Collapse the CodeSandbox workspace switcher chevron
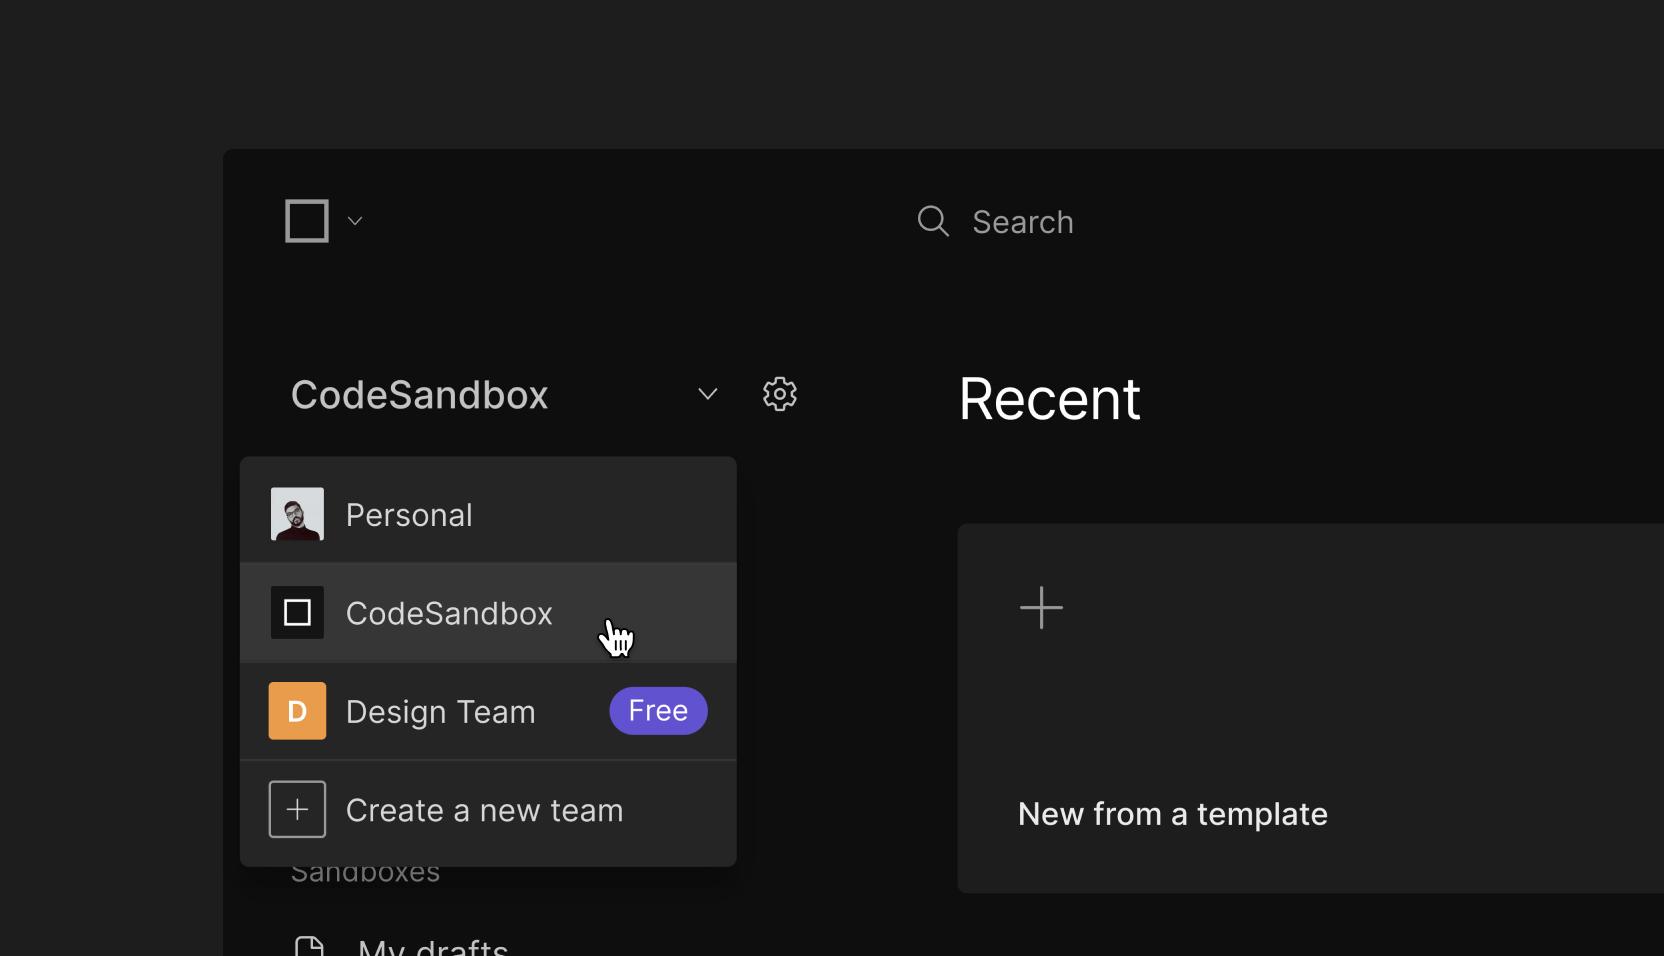The image size is (1664, 956). tap(708, 394)
